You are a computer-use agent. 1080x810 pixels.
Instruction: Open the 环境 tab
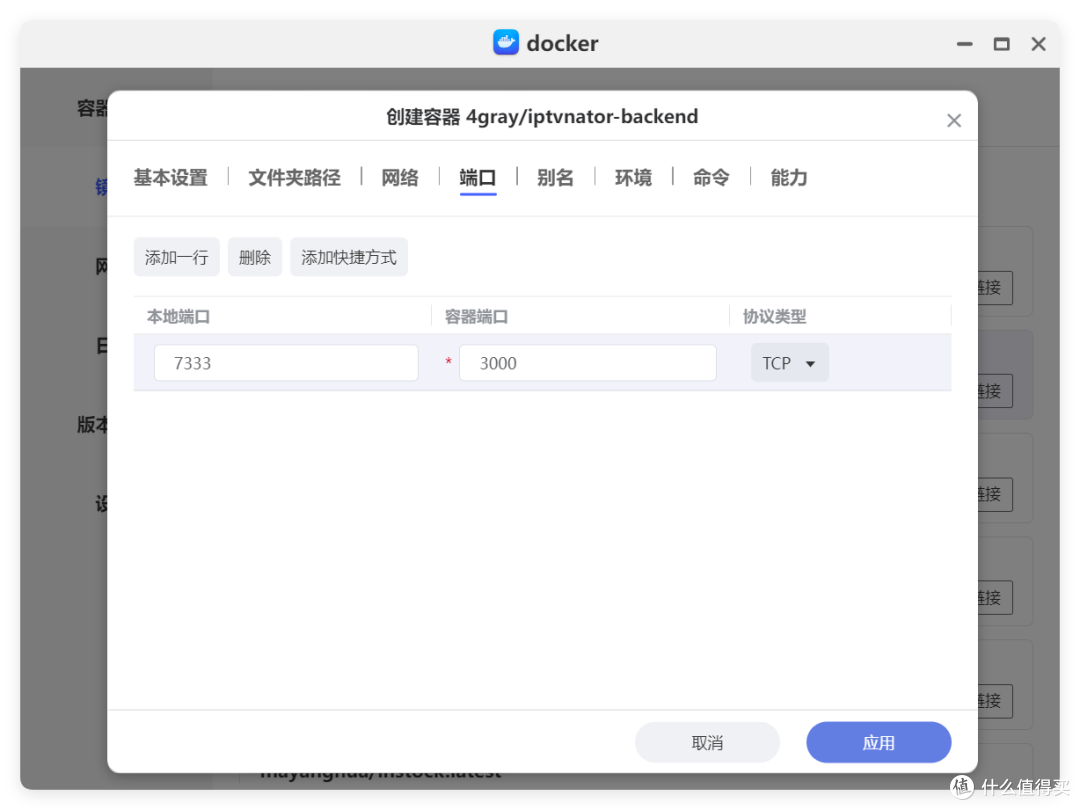click(633, 178)
